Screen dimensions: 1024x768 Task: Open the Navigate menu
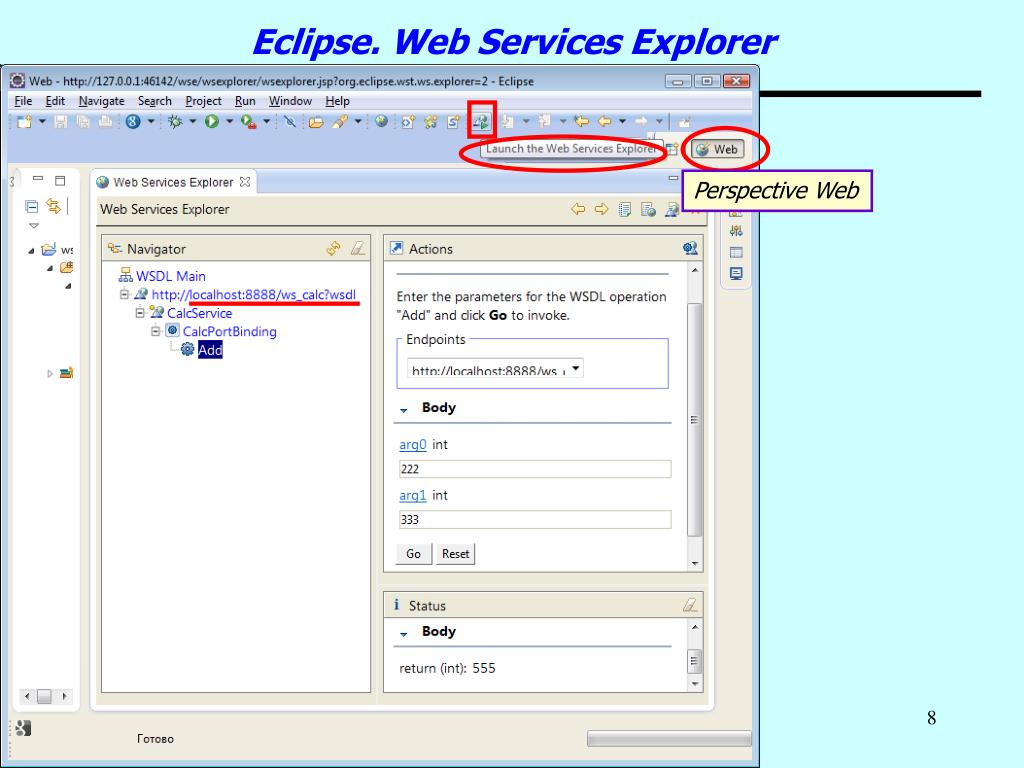click(x=101, y=101)
